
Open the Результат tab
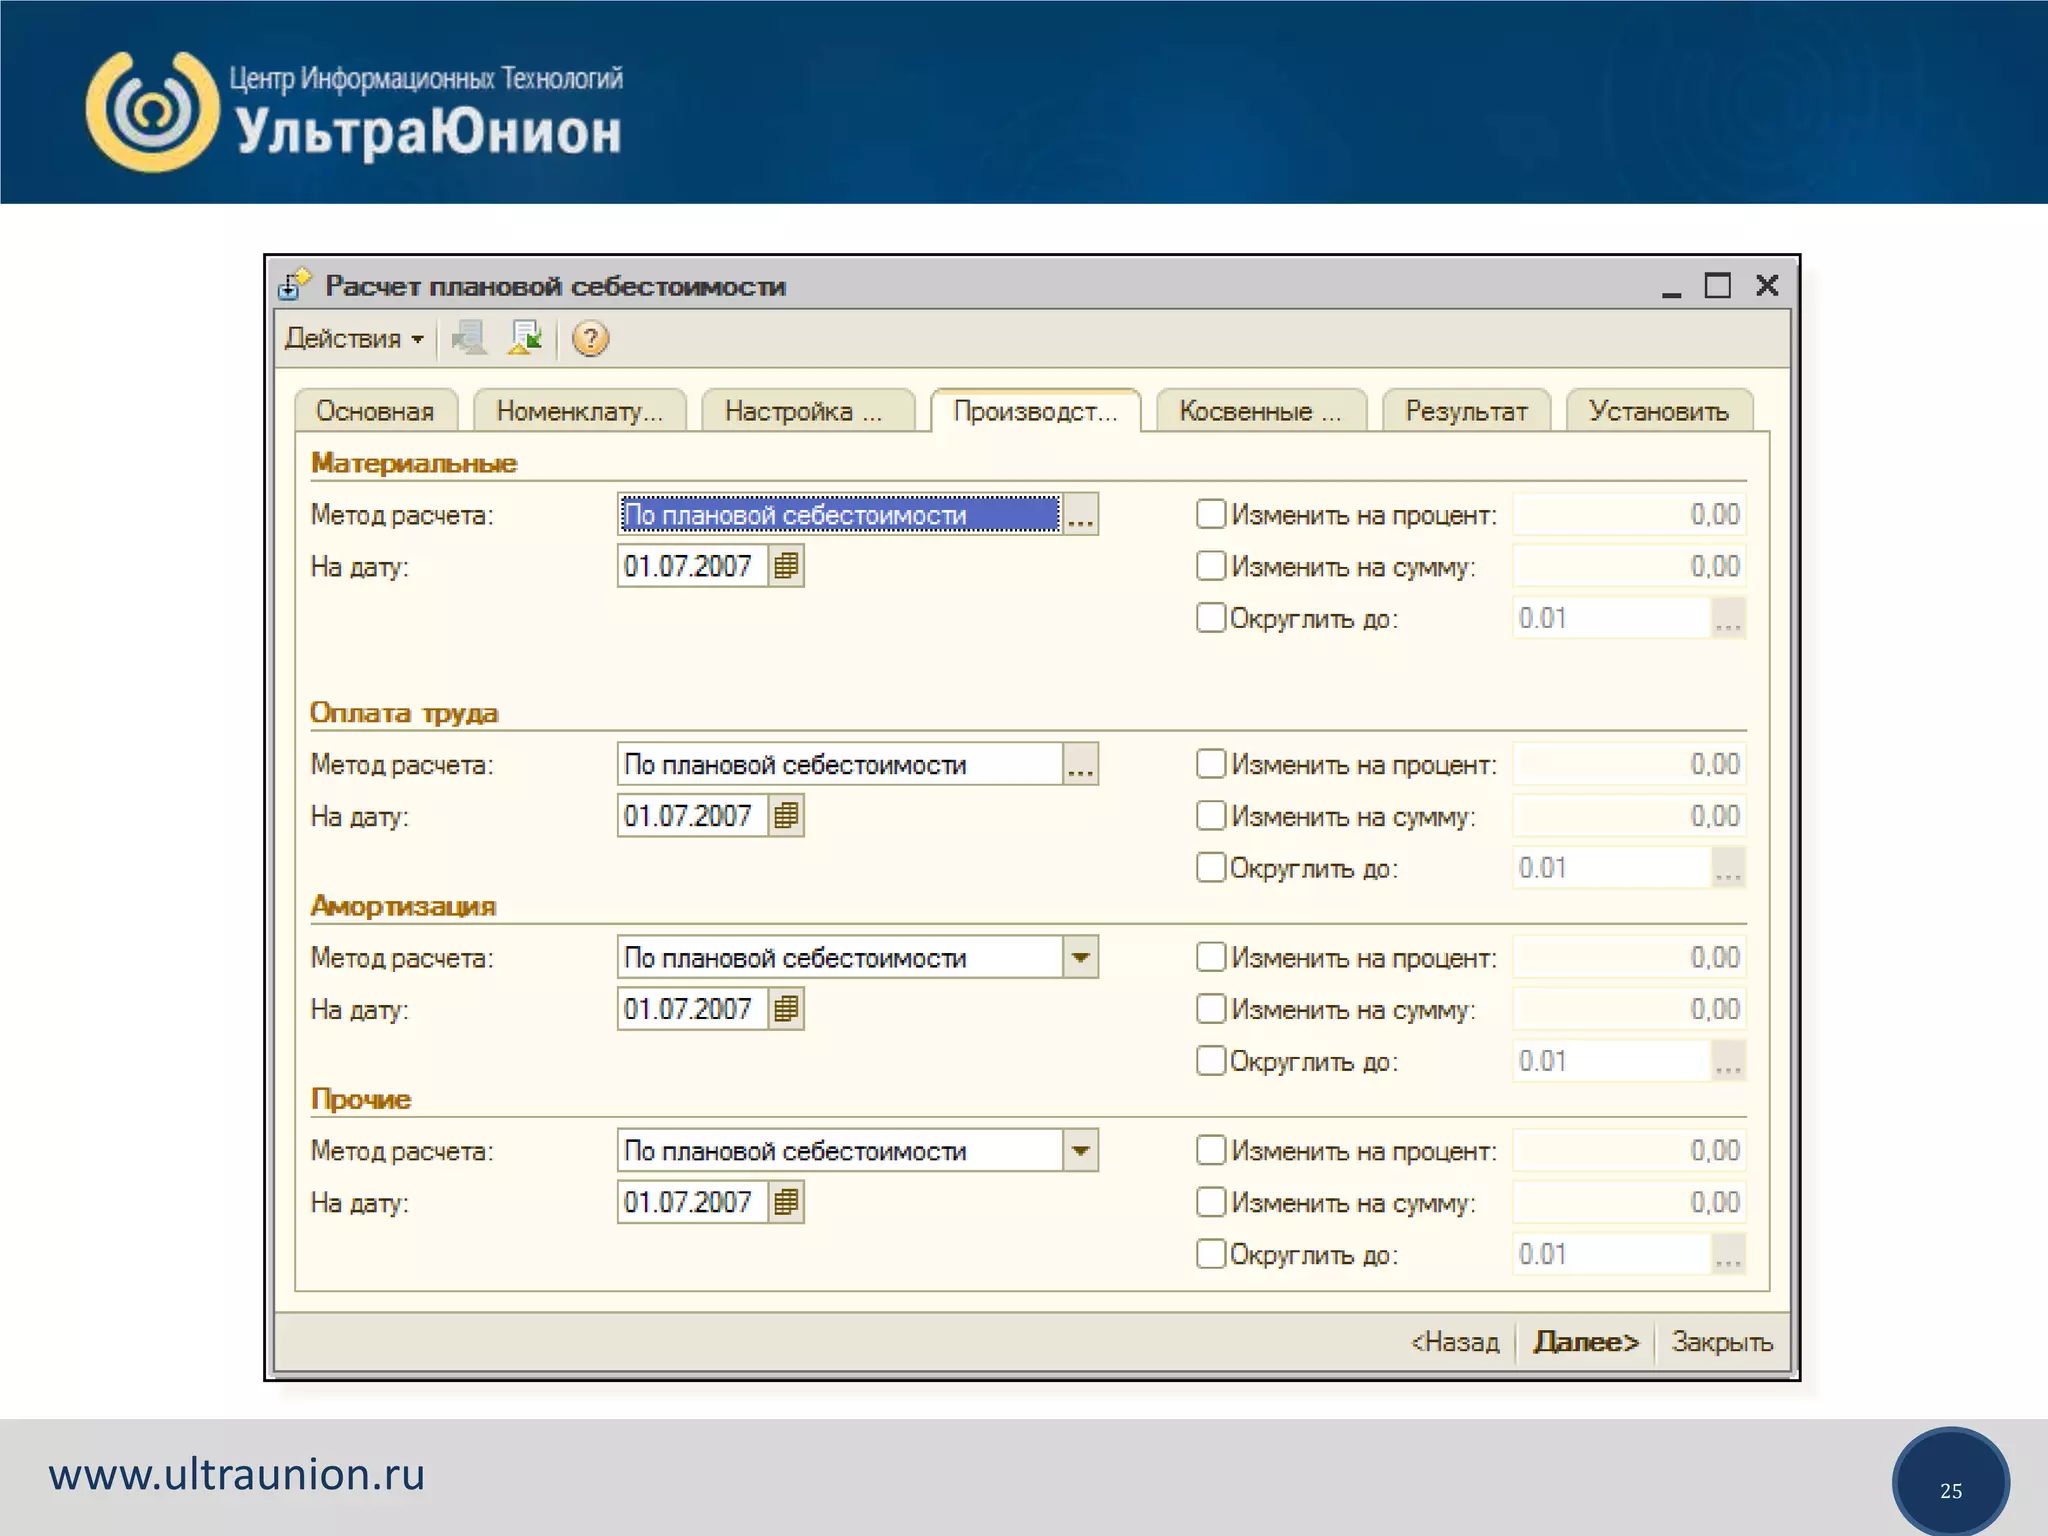coord(1466,411)
